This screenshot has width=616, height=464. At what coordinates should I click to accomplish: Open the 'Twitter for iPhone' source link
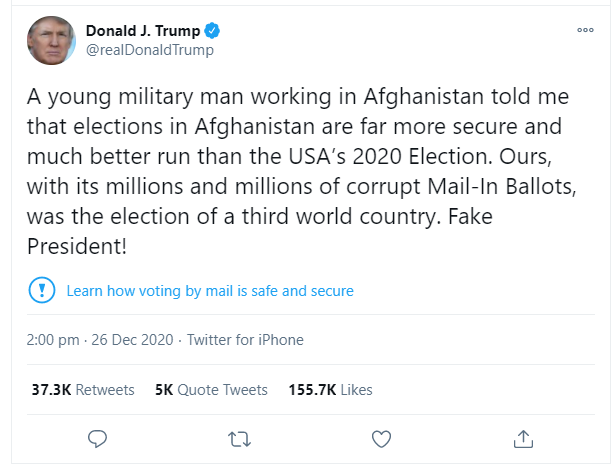pos(245,340)
